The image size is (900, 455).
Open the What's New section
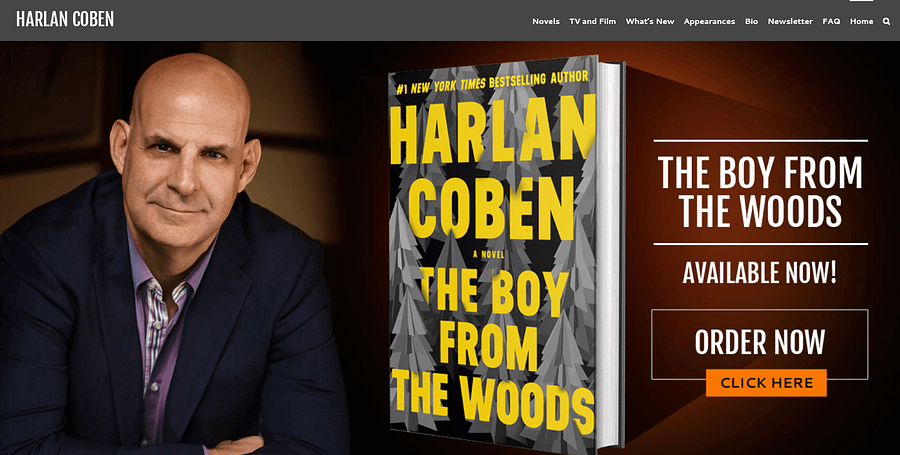coord(650,21)
